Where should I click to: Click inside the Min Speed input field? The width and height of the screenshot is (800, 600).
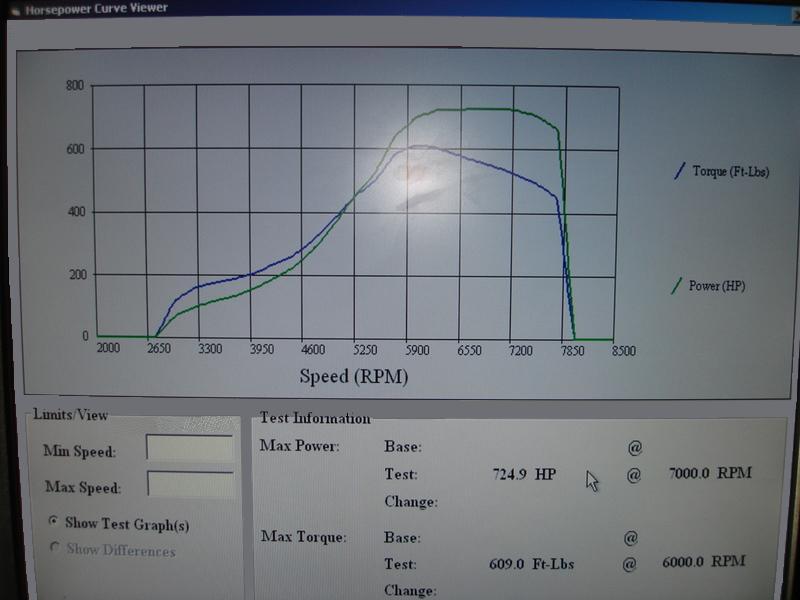pos(189,447)
